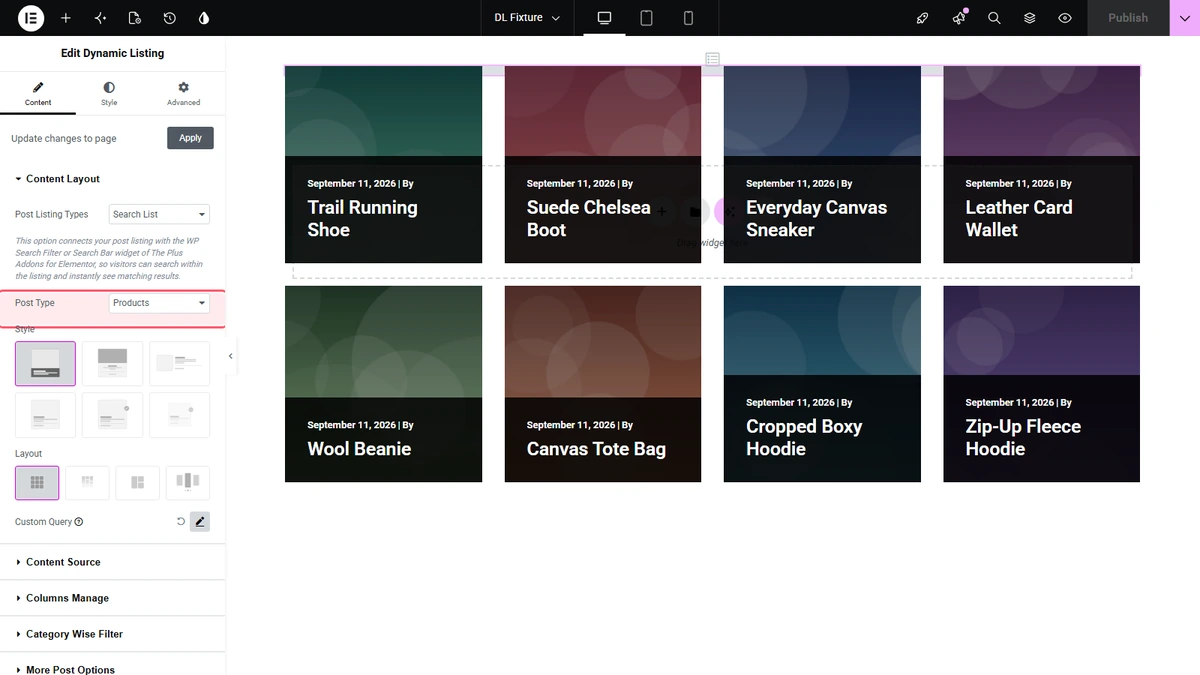Select the third Style option with side image
The height and width of the screenshot is (675, 1200).
(179, 363)
